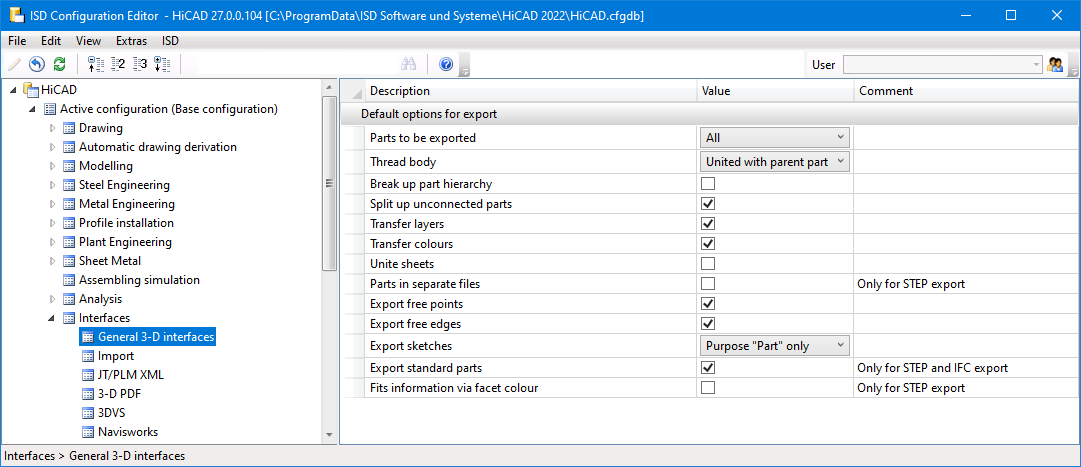Enable the Unite sheets checkbox
The height and width of the screenshot is (467, 1081).
[707, 264]
